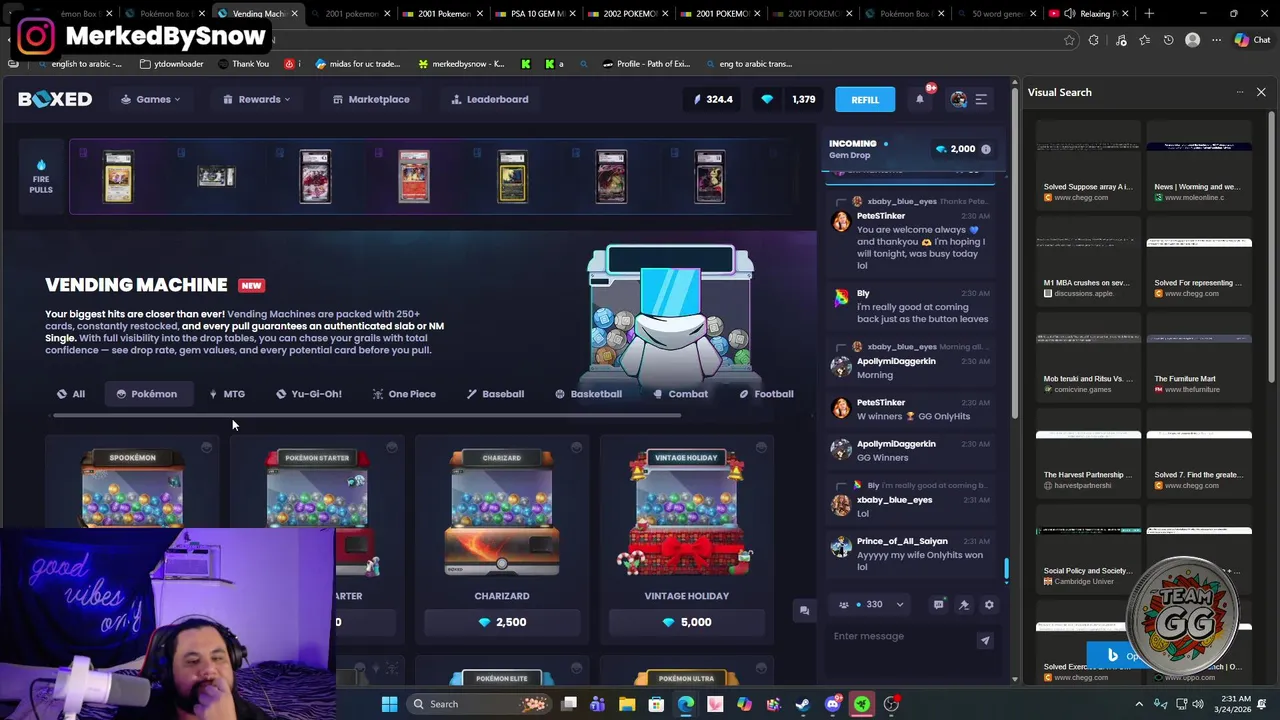Open the favorites list icon
Screen dimensions: 1280x720
(1144, 40)
